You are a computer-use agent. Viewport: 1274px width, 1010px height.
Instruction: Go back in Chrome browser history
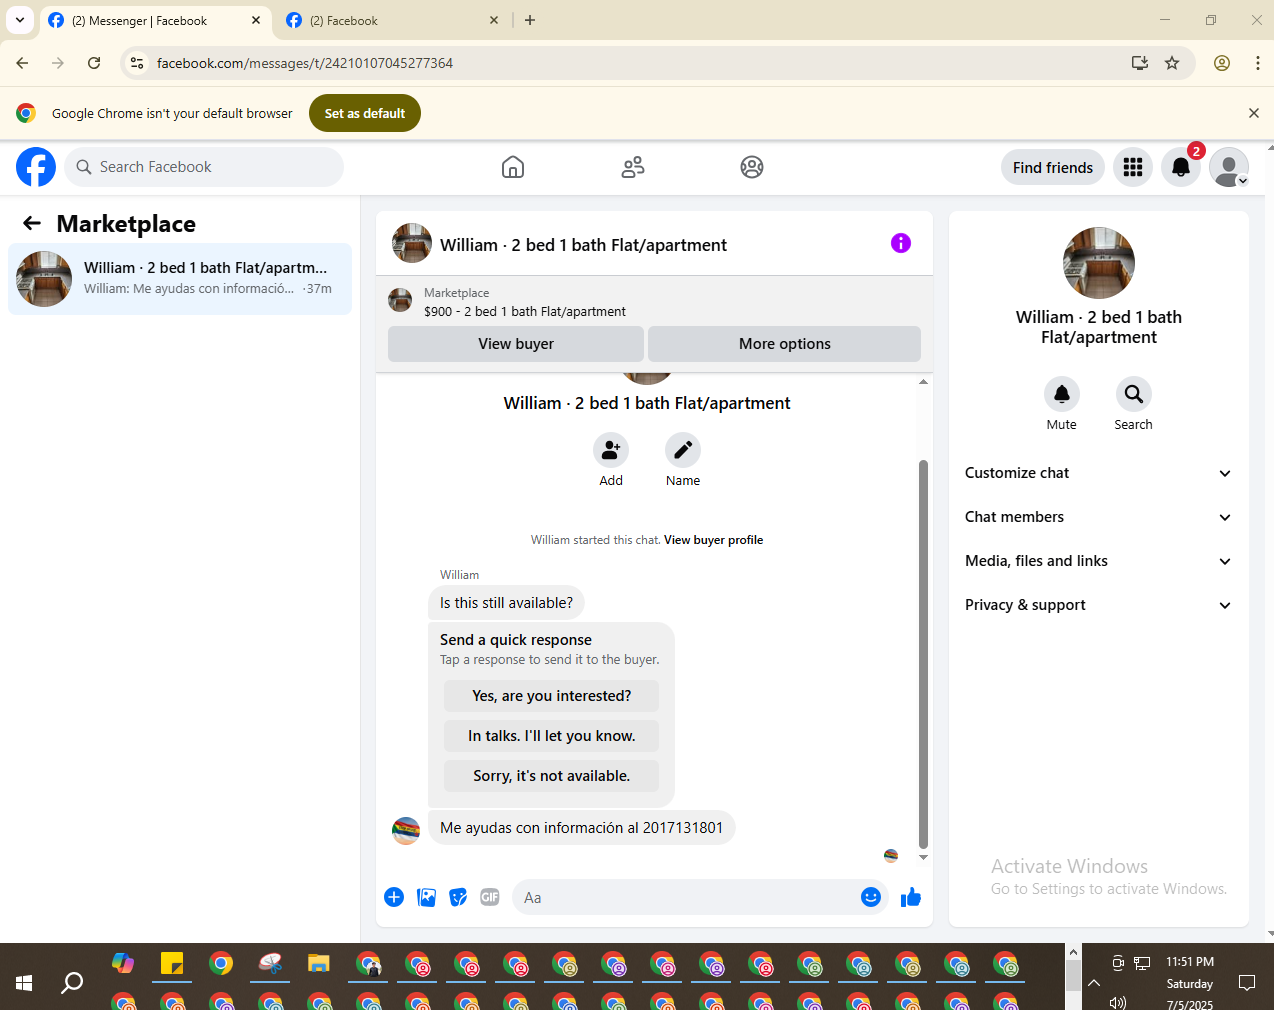(x=22, y=63)
